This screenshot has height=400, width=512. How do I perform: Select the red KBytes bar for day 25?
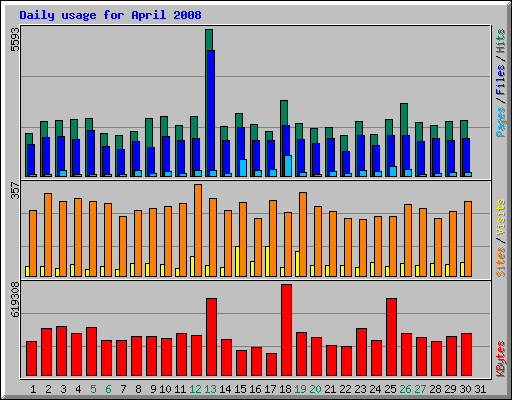[391, 337]
